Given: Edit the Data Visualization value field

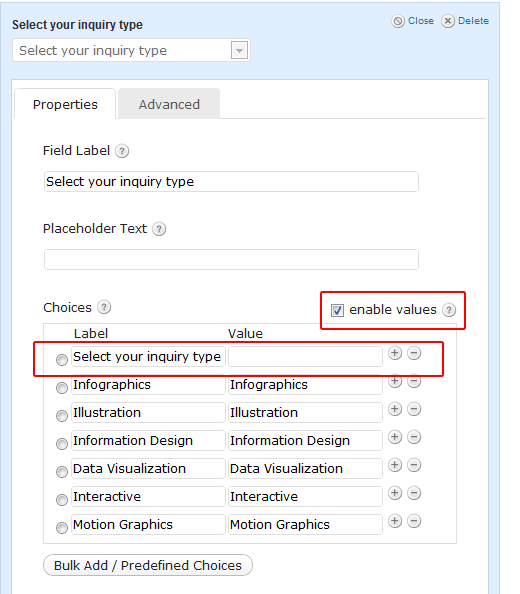Looking at the screenshot, I should pyautogui.click(x=305, y=469).
